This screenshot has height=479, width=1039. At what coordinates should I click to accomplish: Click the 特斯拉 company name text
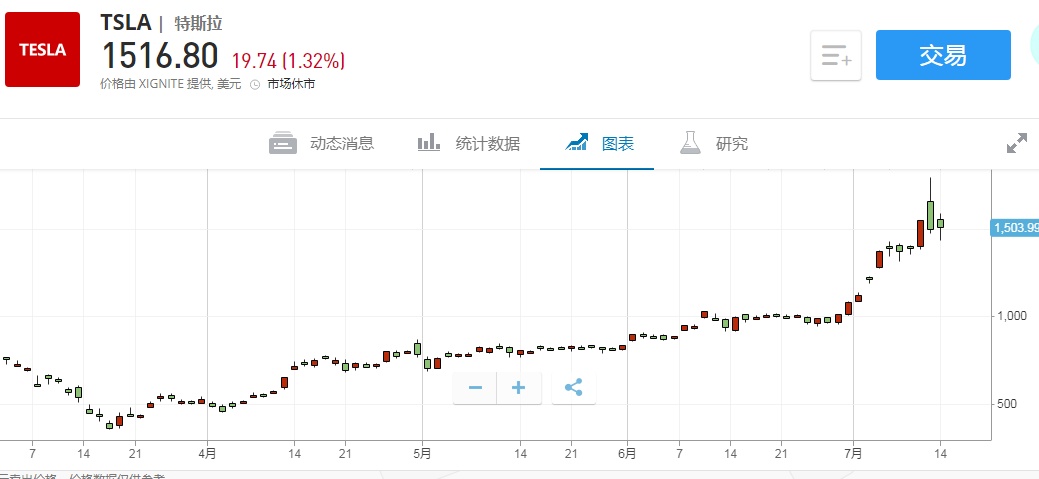[x=198, y=24]
